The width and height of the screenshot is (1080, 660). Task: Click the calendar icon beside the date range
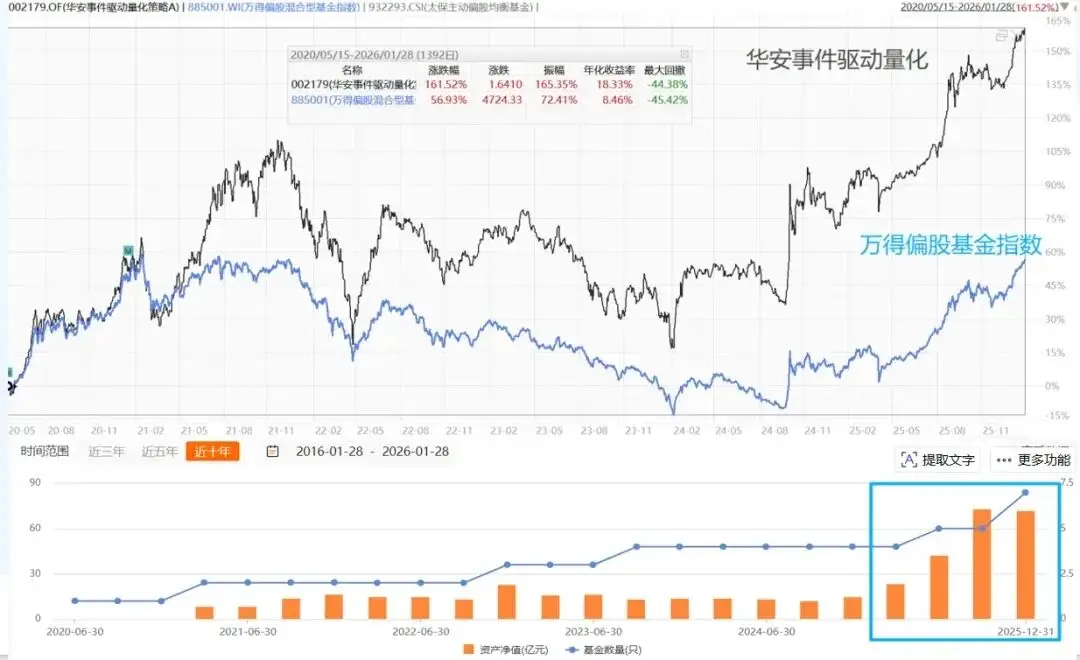271,451
